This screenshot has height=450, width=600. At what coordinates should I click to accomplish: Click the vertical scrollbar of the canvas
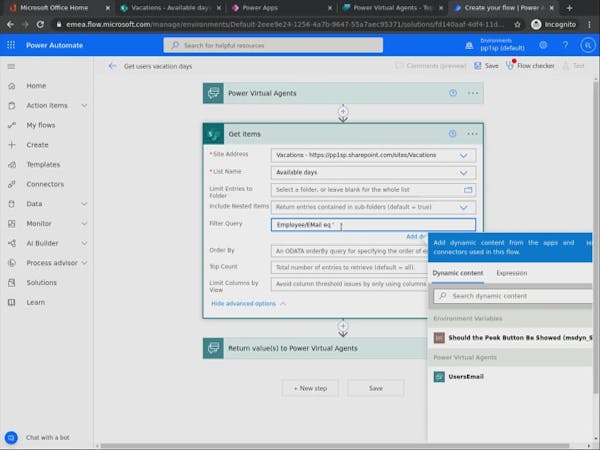click(x=596, y=237)
